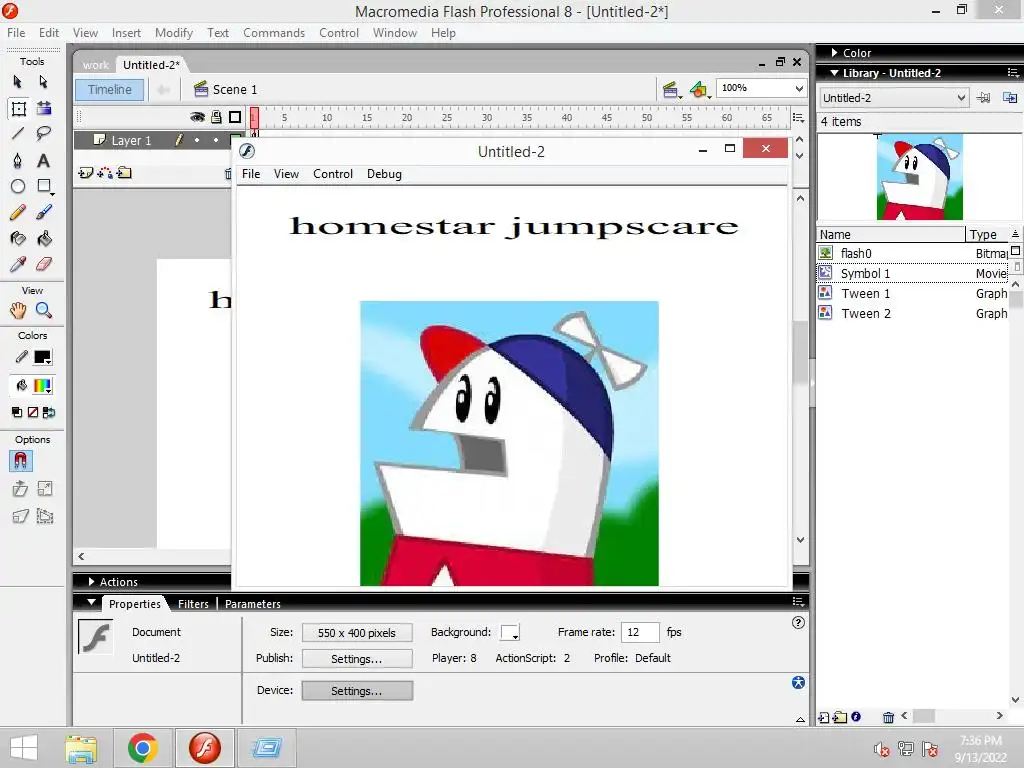This screenshot has height=768, width=1024.
Task: Select the Eraser tool
Action: pos(44,264)
